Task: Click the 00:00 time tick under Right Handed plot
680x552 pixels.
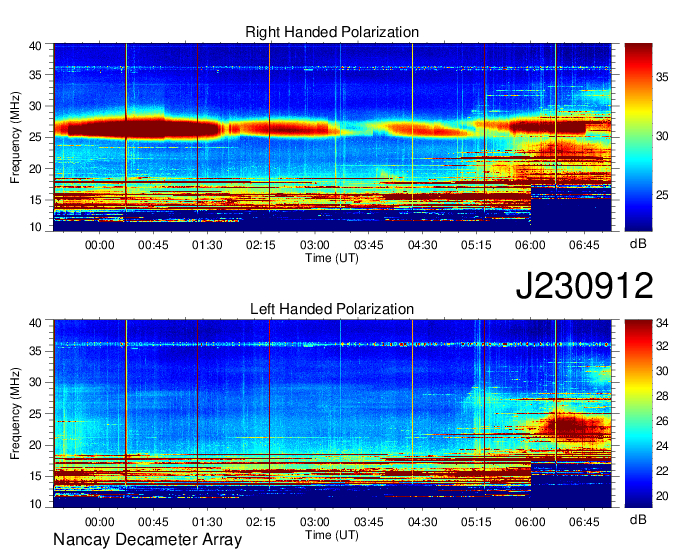Action: click(x=99, y=245)
